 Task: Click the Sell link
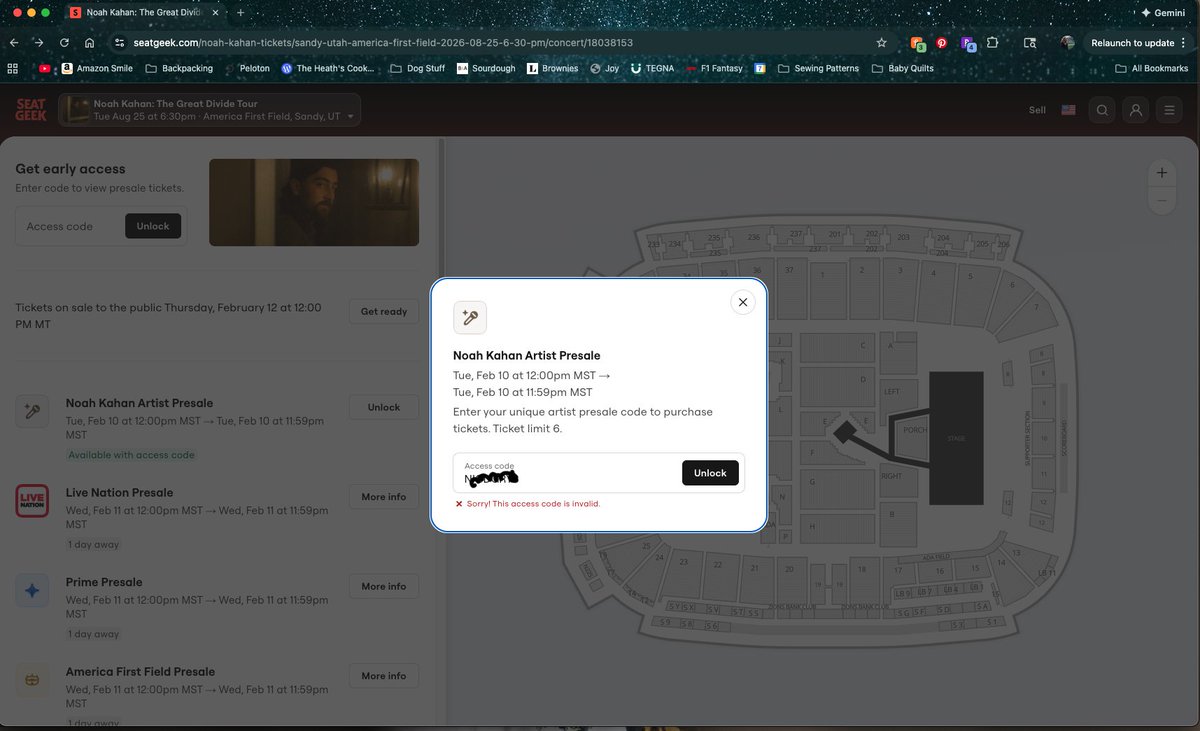tap(1037, 110)
